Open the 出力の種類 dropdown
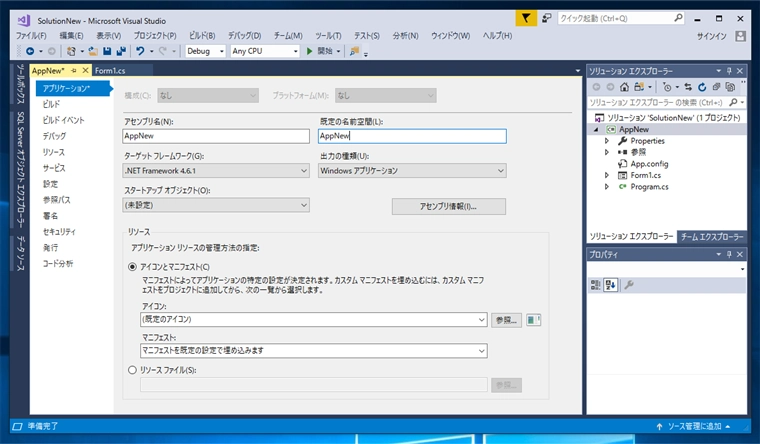This screenshot has height=444, width=760. pyautogui.click(x=412, y=171)
